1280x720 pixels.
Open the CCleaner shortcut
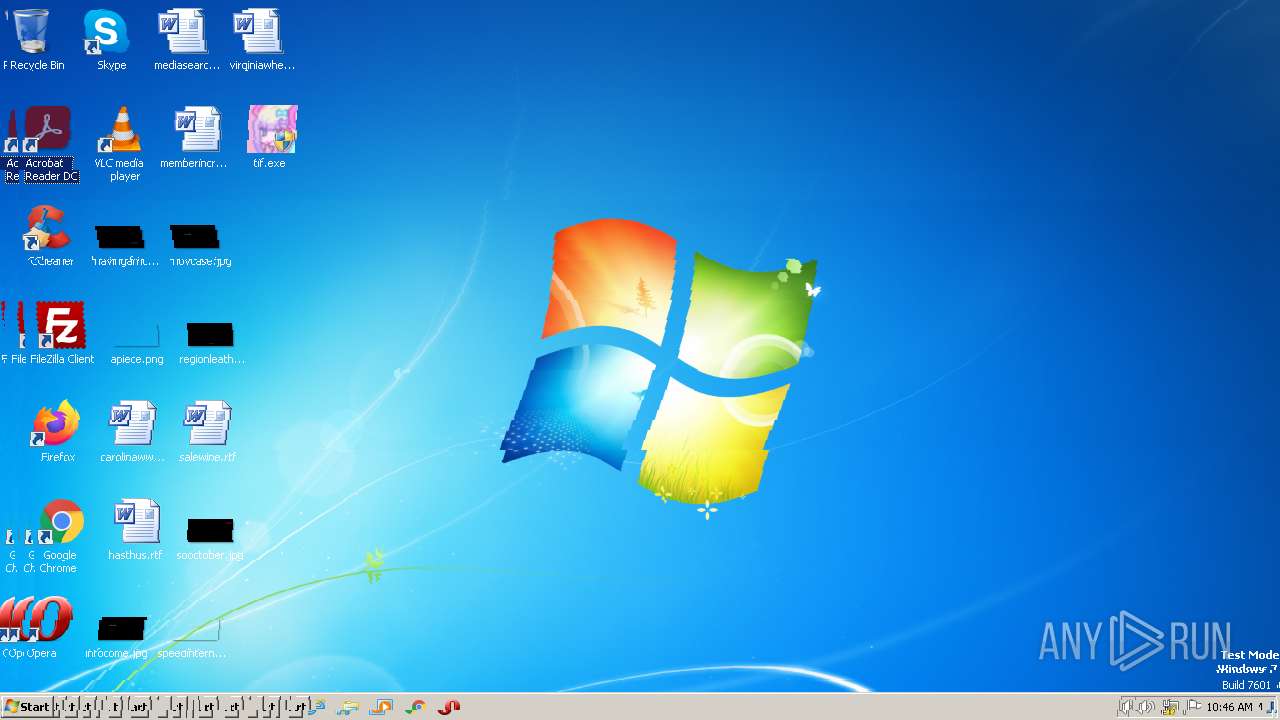tap(49, 236)
